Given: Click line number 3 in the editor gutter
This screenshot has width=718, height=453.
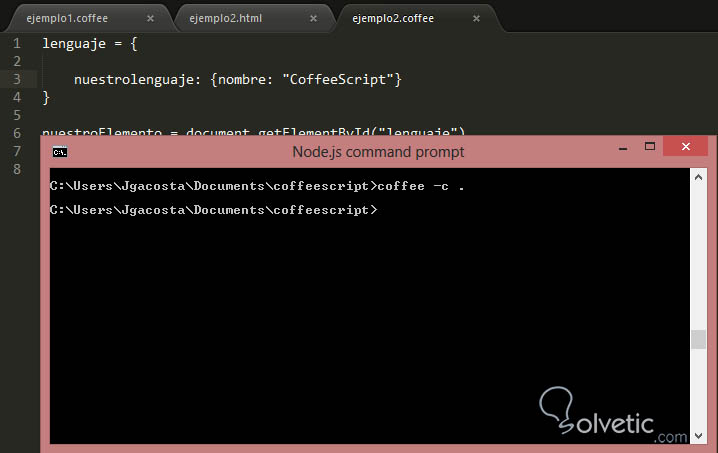Looking at the screenshot, I should pyautogui.click(x=17, y=79).
